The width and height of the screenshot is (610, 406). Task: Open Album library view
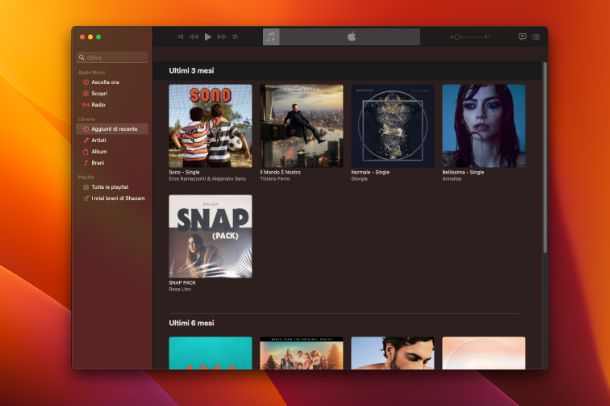coord(112,152)
